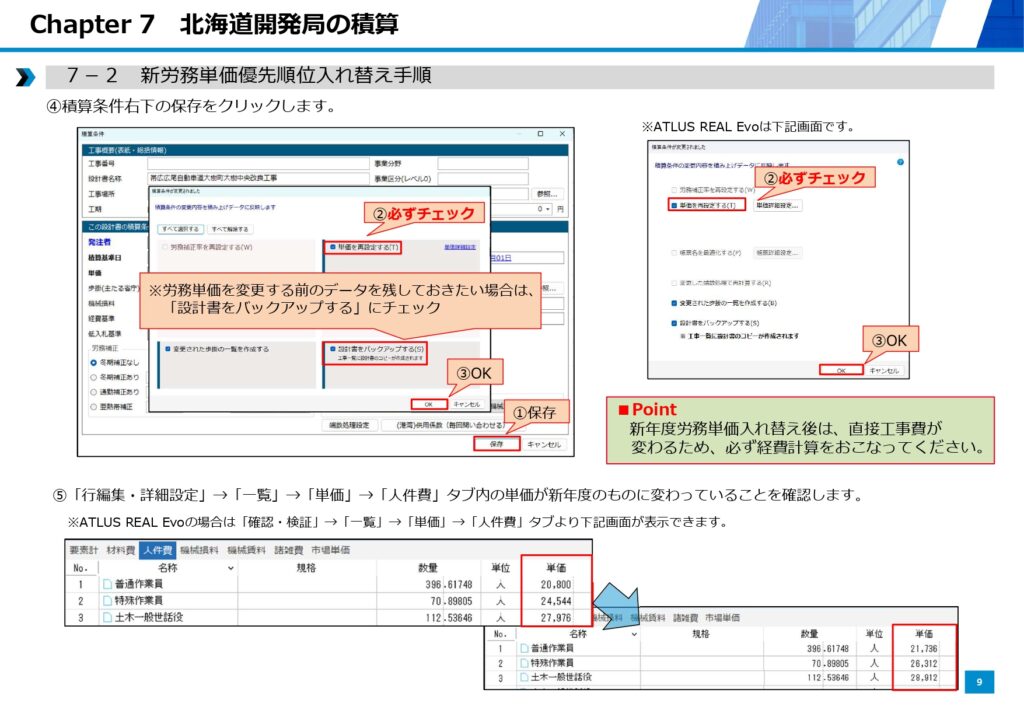
Task: Toggle 変更された歩掛の一覧を作成する(B) in ATLUS REAL Evo dialog
Action: pos(674,302)
